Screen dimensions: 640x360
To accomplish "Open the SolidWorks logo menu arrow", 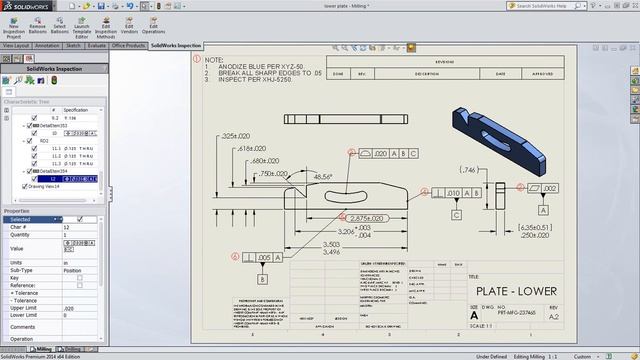I will click(x=55, y=6).
